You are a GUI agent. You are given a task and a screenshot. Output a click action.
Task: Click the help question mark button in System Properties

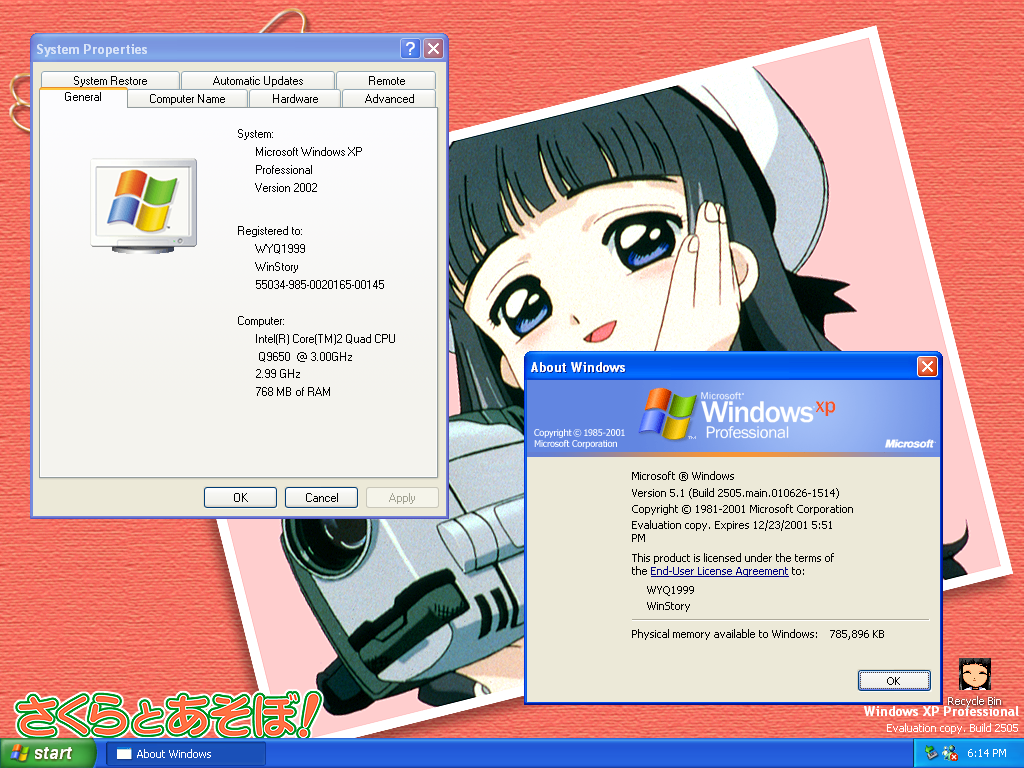pos(409,48)
